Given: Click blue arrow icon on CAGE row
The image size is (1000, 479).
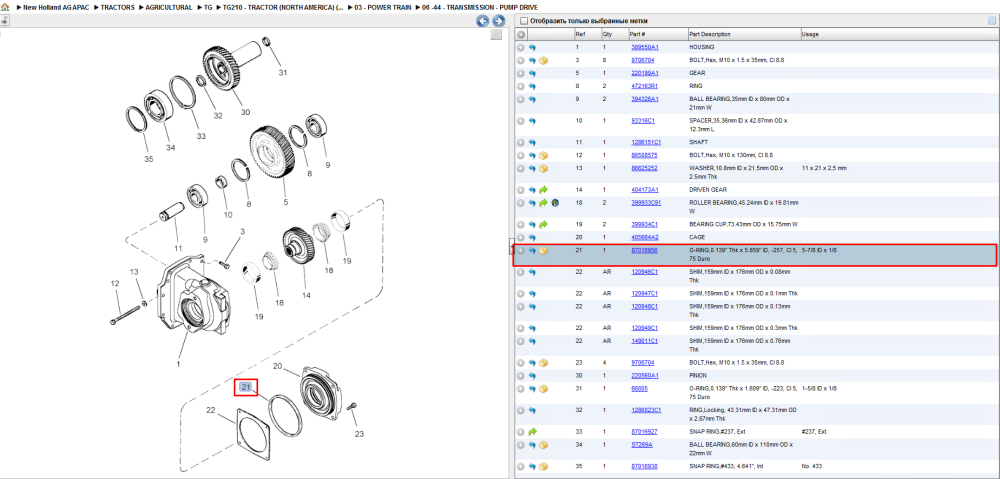Looking at the screenshot, I should tap(532, 237).
